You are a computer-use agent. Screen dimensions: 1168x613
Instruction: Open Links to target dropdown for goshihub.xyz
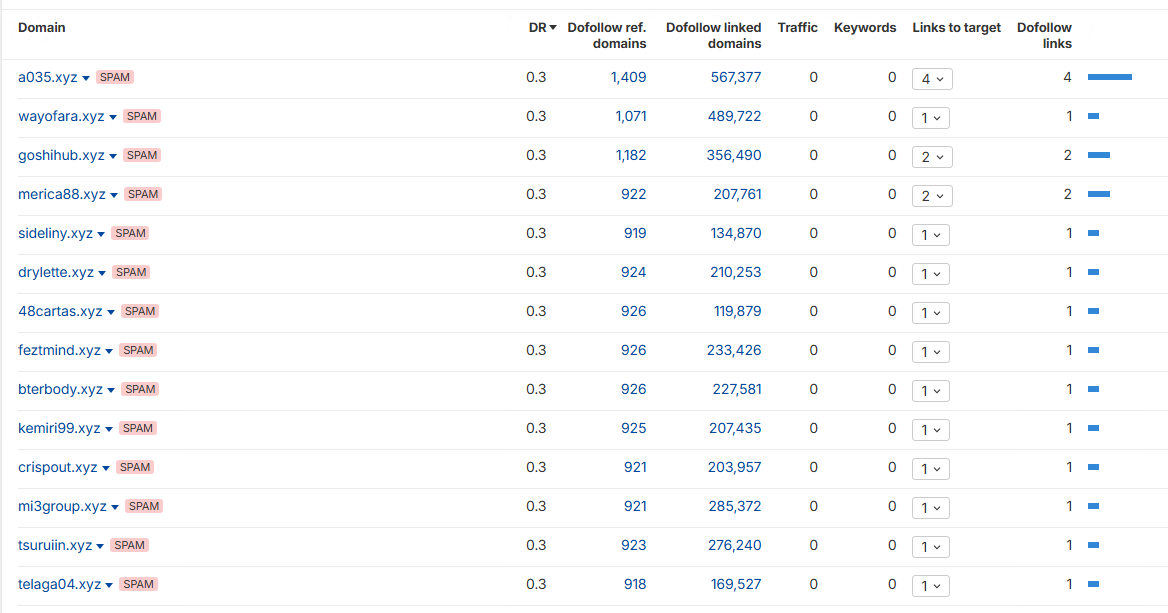(931, 157)
